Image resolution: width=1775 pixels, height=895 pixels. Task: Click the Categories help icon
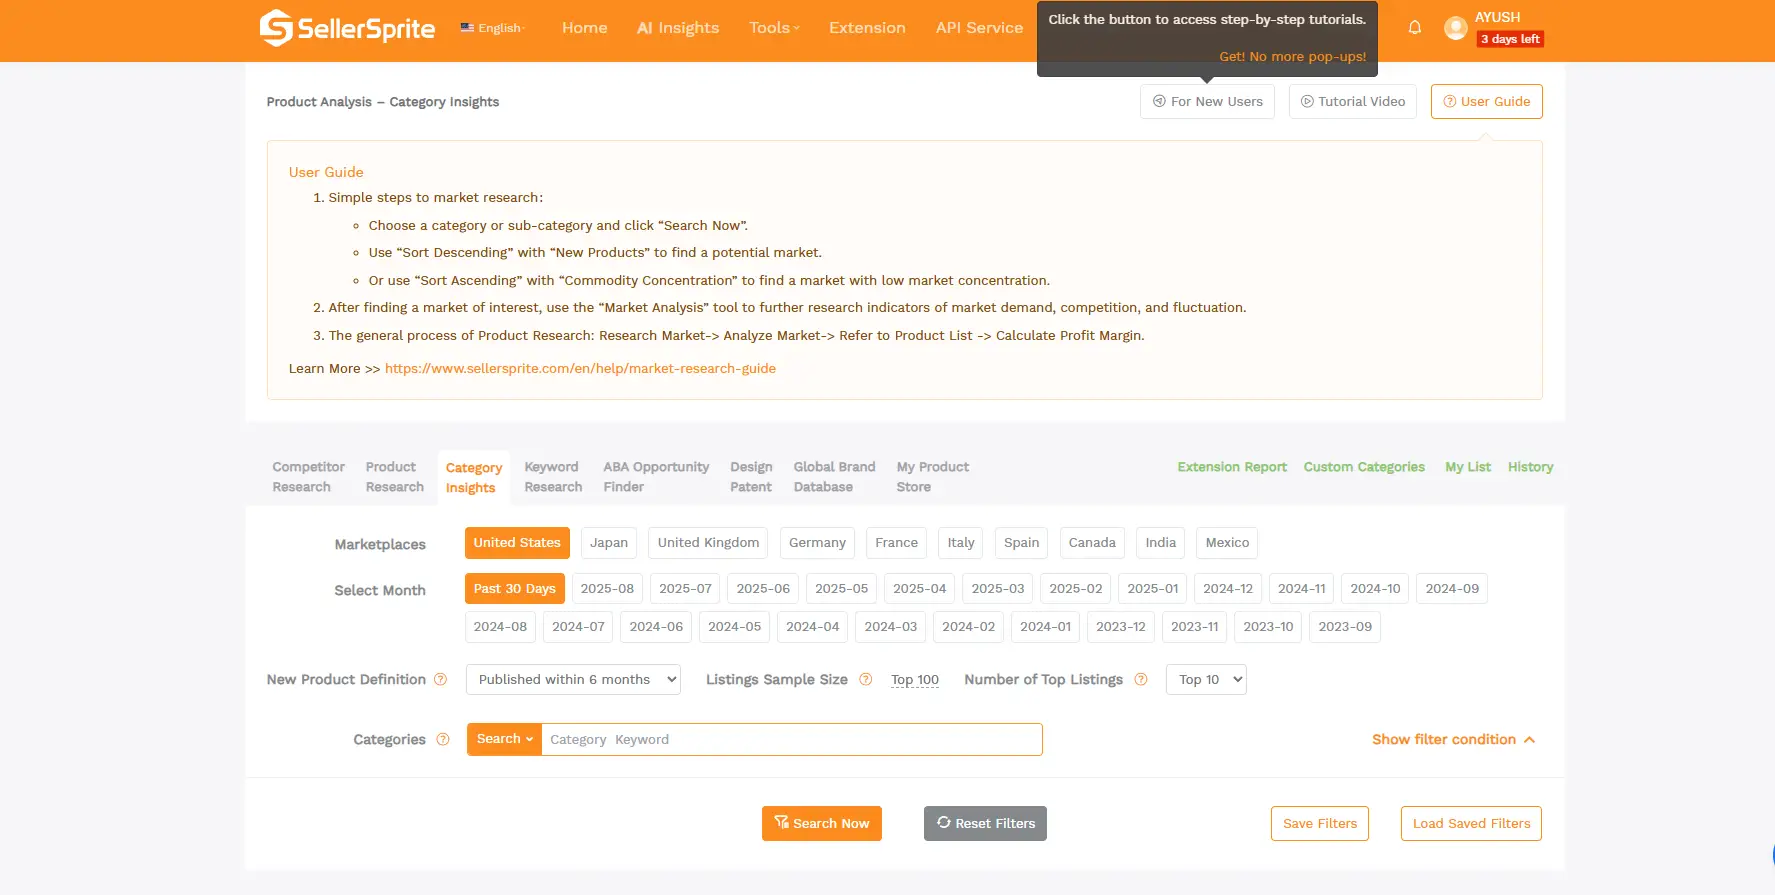[443, 740]
